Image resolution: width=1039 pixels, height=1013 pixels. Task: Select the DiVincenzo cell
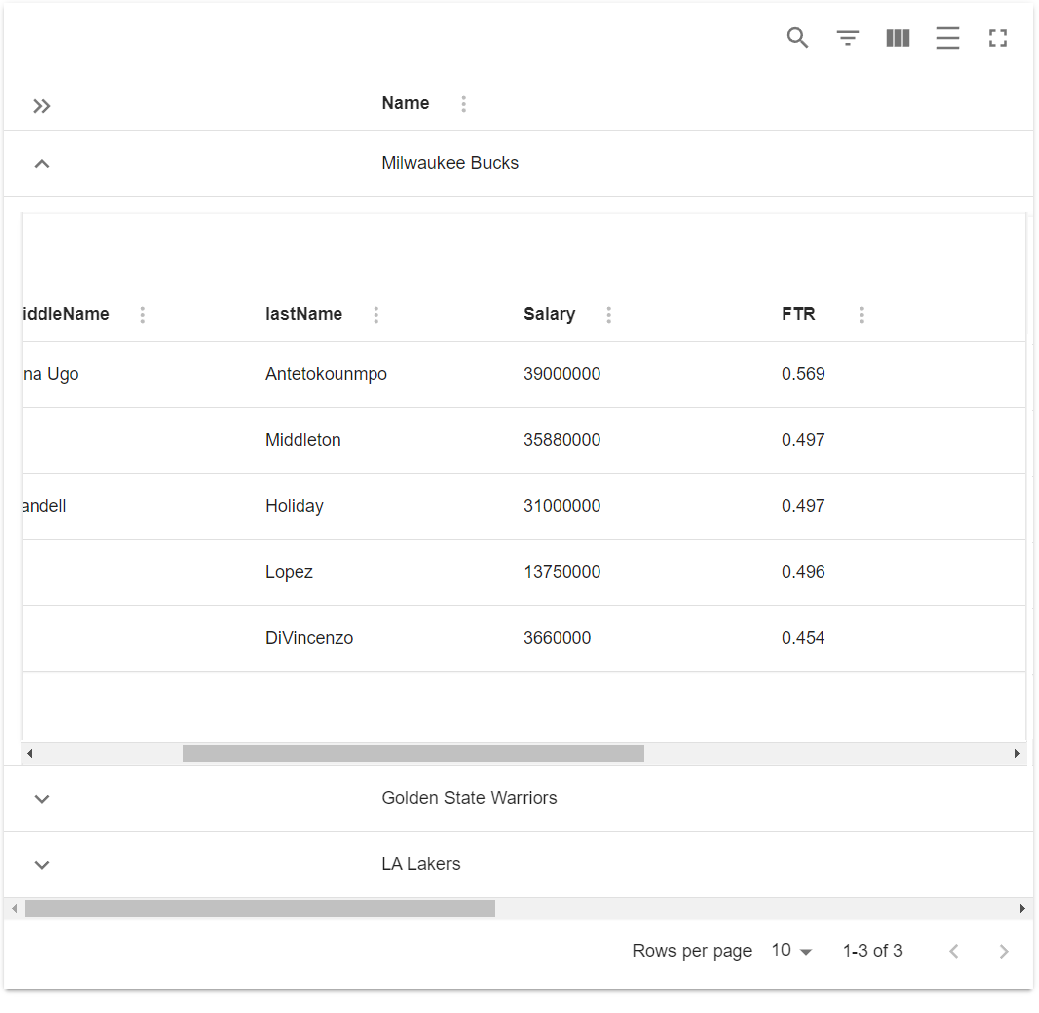point(309,638)
